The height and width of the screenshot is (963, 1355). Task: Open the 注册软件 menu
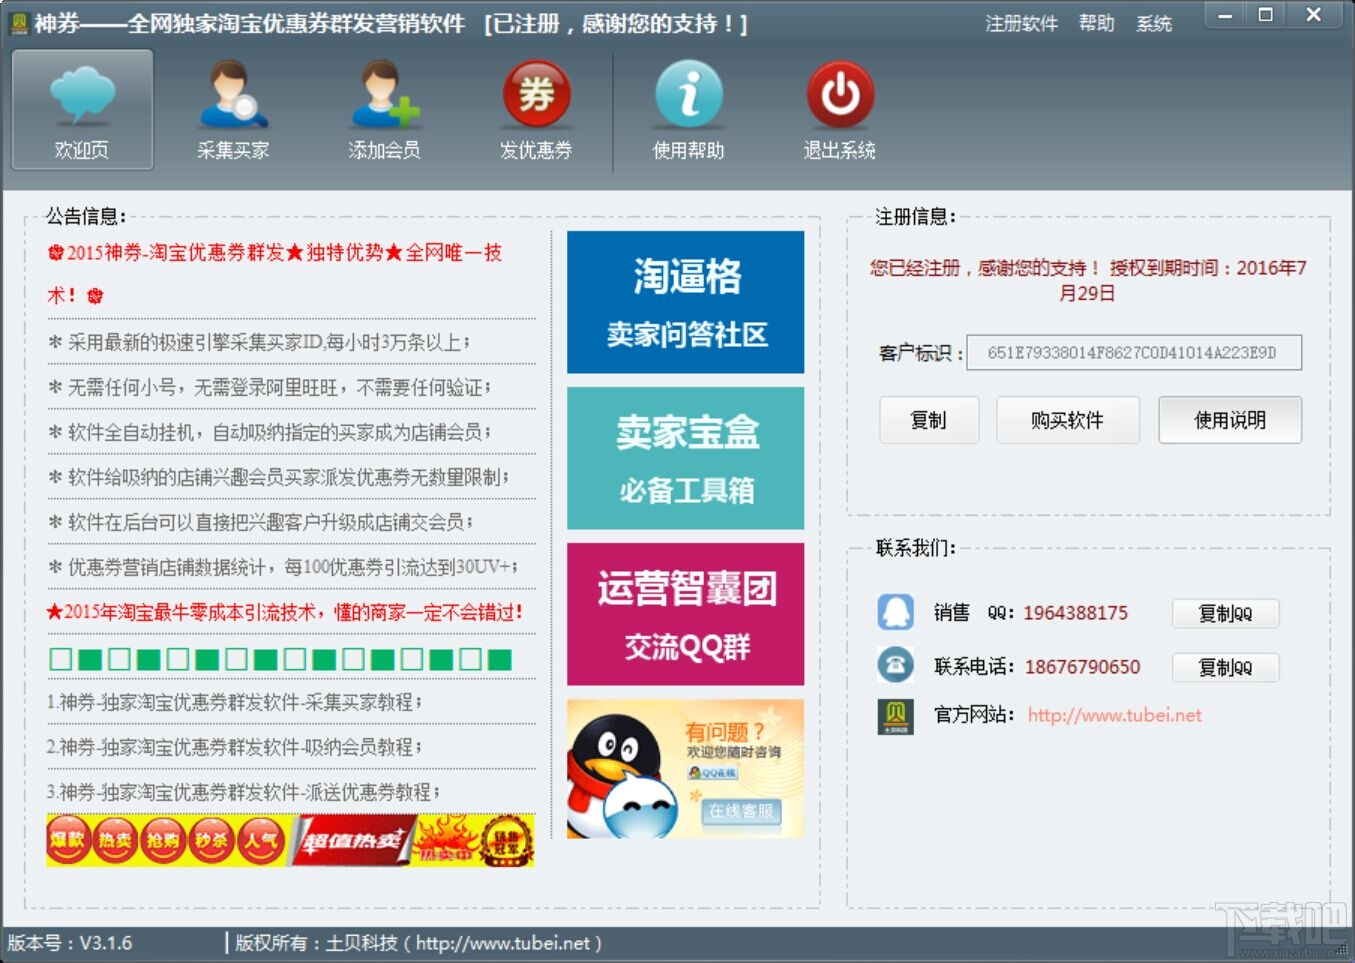click(1021, 23)
